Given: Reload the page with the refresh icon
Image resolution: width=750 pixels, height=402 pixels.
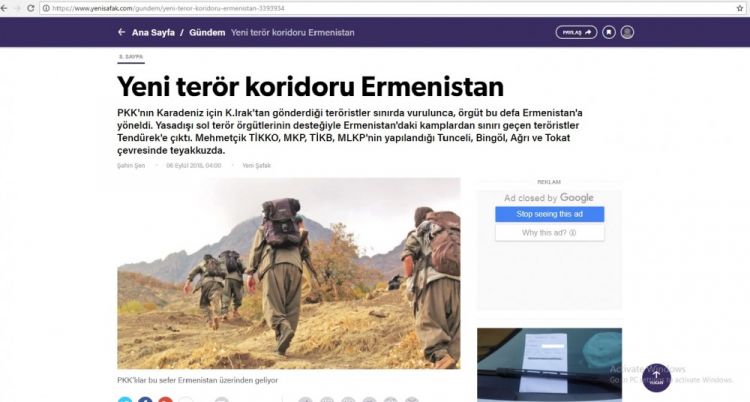Looking at the screenshot, I should pyautogui.click(x=31, y=8).
